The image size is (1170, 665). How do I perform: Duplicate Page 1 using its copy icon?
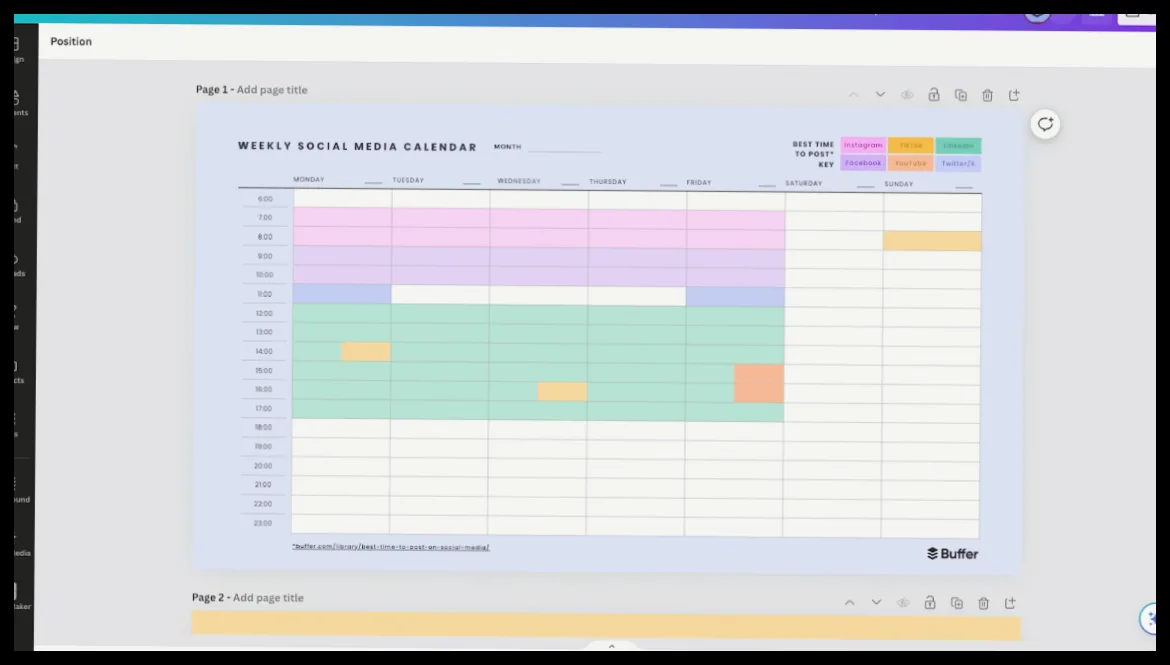tap(960, 95)
